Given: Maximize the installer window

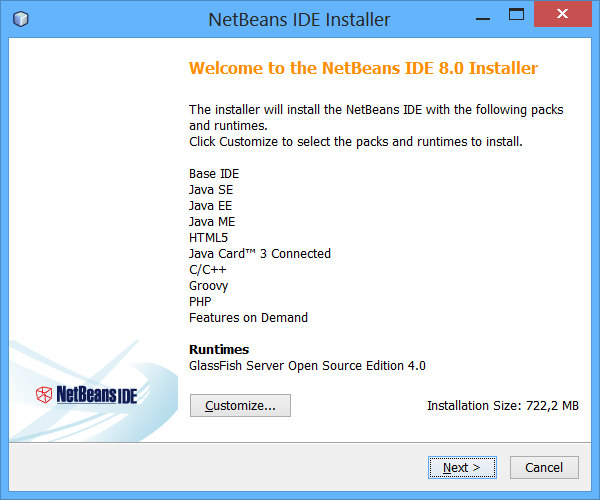Looking at the screenshot, I should tap(516, 17).
